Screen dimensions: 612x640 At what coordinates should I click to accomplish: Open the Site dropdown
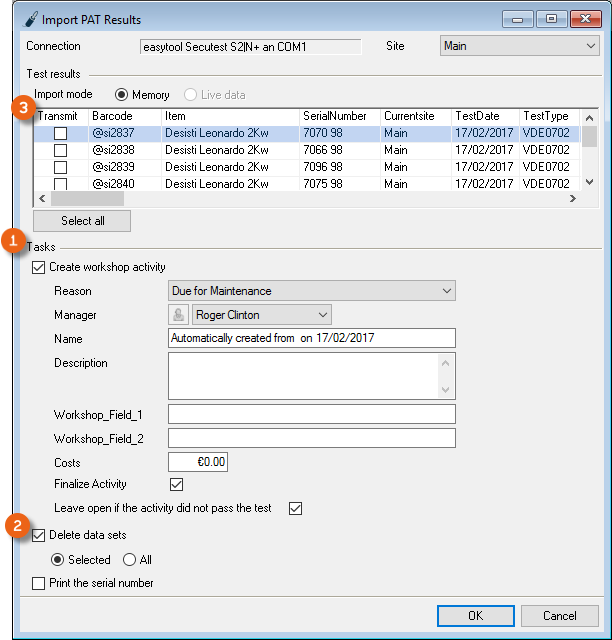pyautogui.click(x=518, y=46)
